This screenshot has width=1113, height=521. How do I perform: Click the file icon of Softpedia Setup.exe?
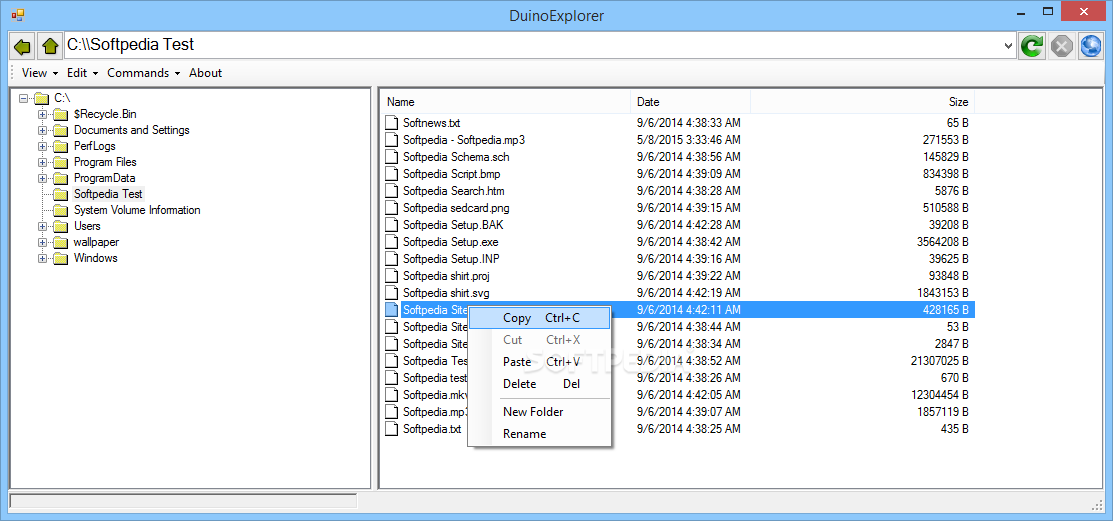(x=392, y=242)
